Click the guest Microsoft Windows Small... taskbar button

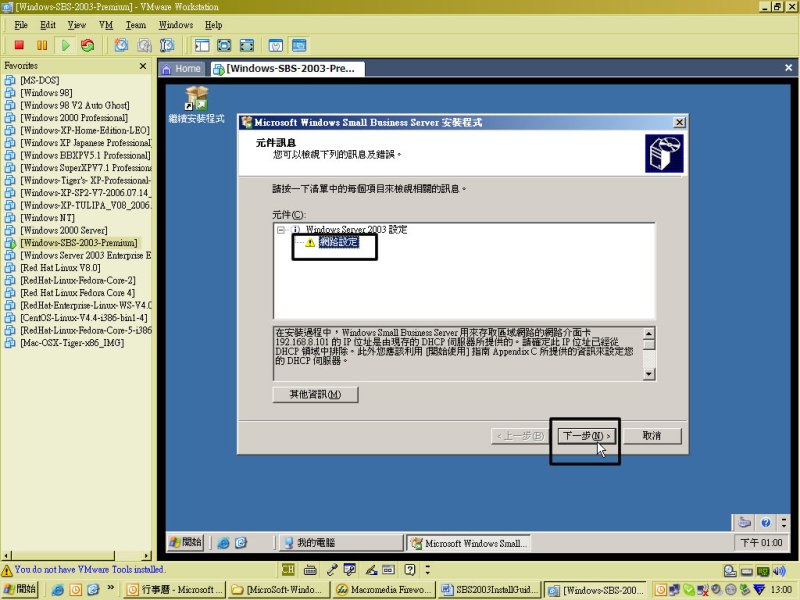coord(469,543)
